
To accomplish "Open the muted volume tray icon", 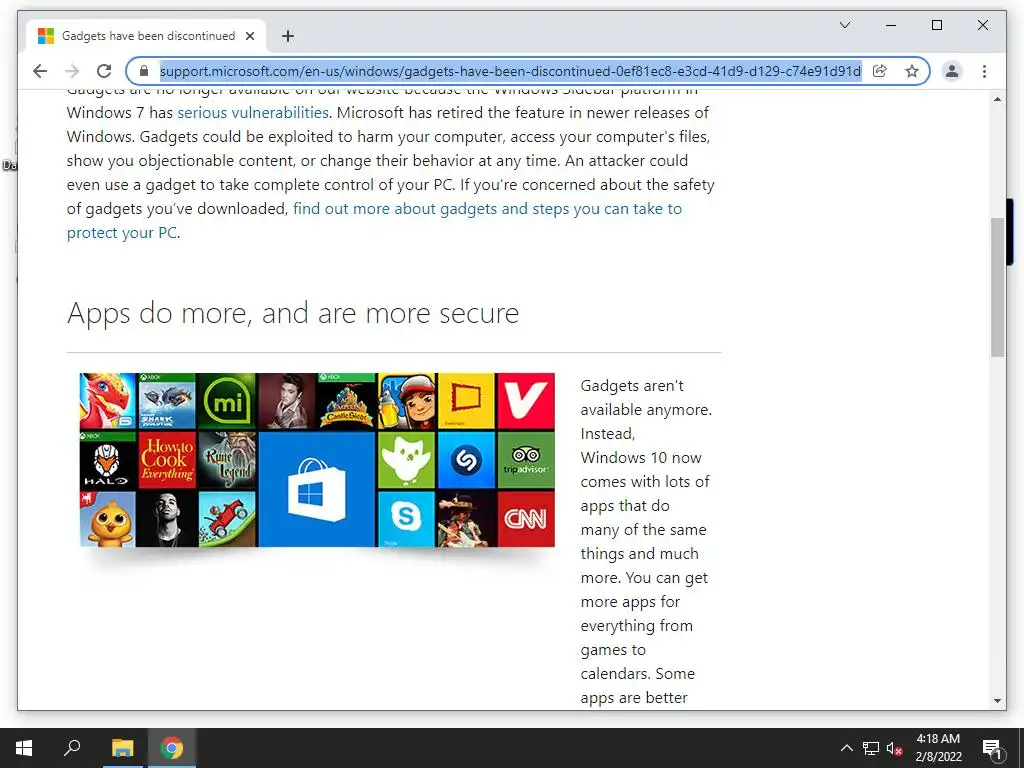I will (894, 748).
